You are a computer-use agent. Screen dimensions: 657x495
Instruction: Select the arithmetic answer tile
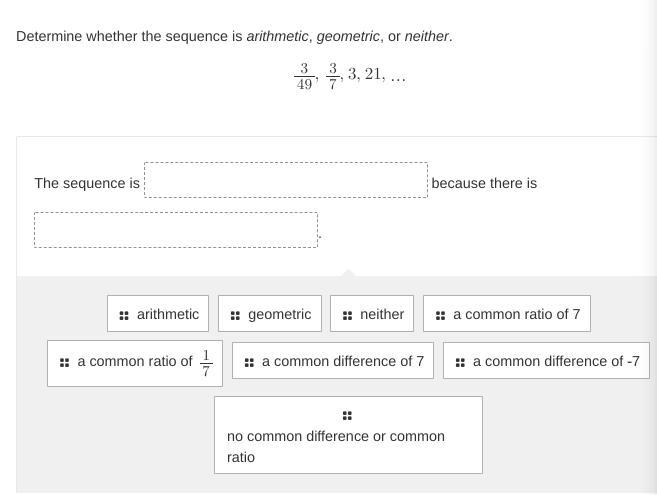coord(158,314)
